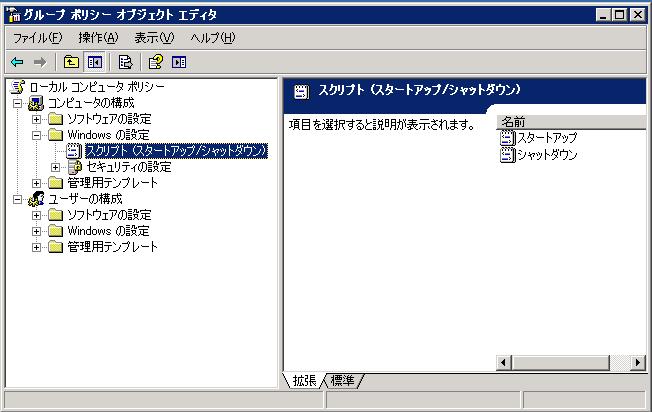
Task: Toggle the console tree show/hide icon
Action: coord(94,61)
